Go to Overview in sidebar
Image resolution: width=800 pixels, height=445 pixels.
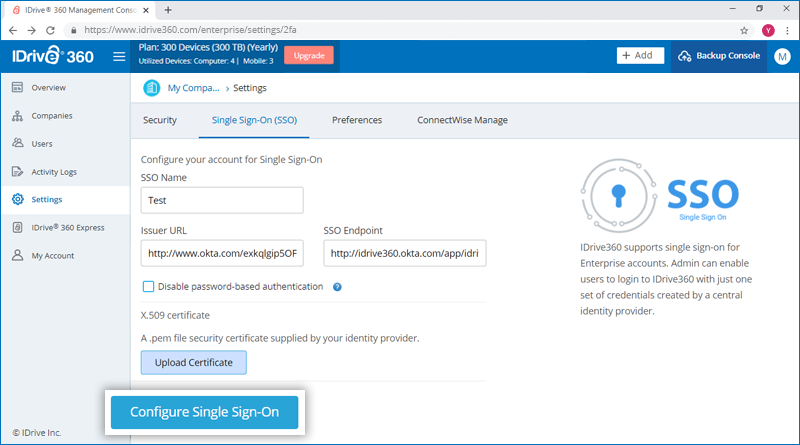(x=65, y=88)
